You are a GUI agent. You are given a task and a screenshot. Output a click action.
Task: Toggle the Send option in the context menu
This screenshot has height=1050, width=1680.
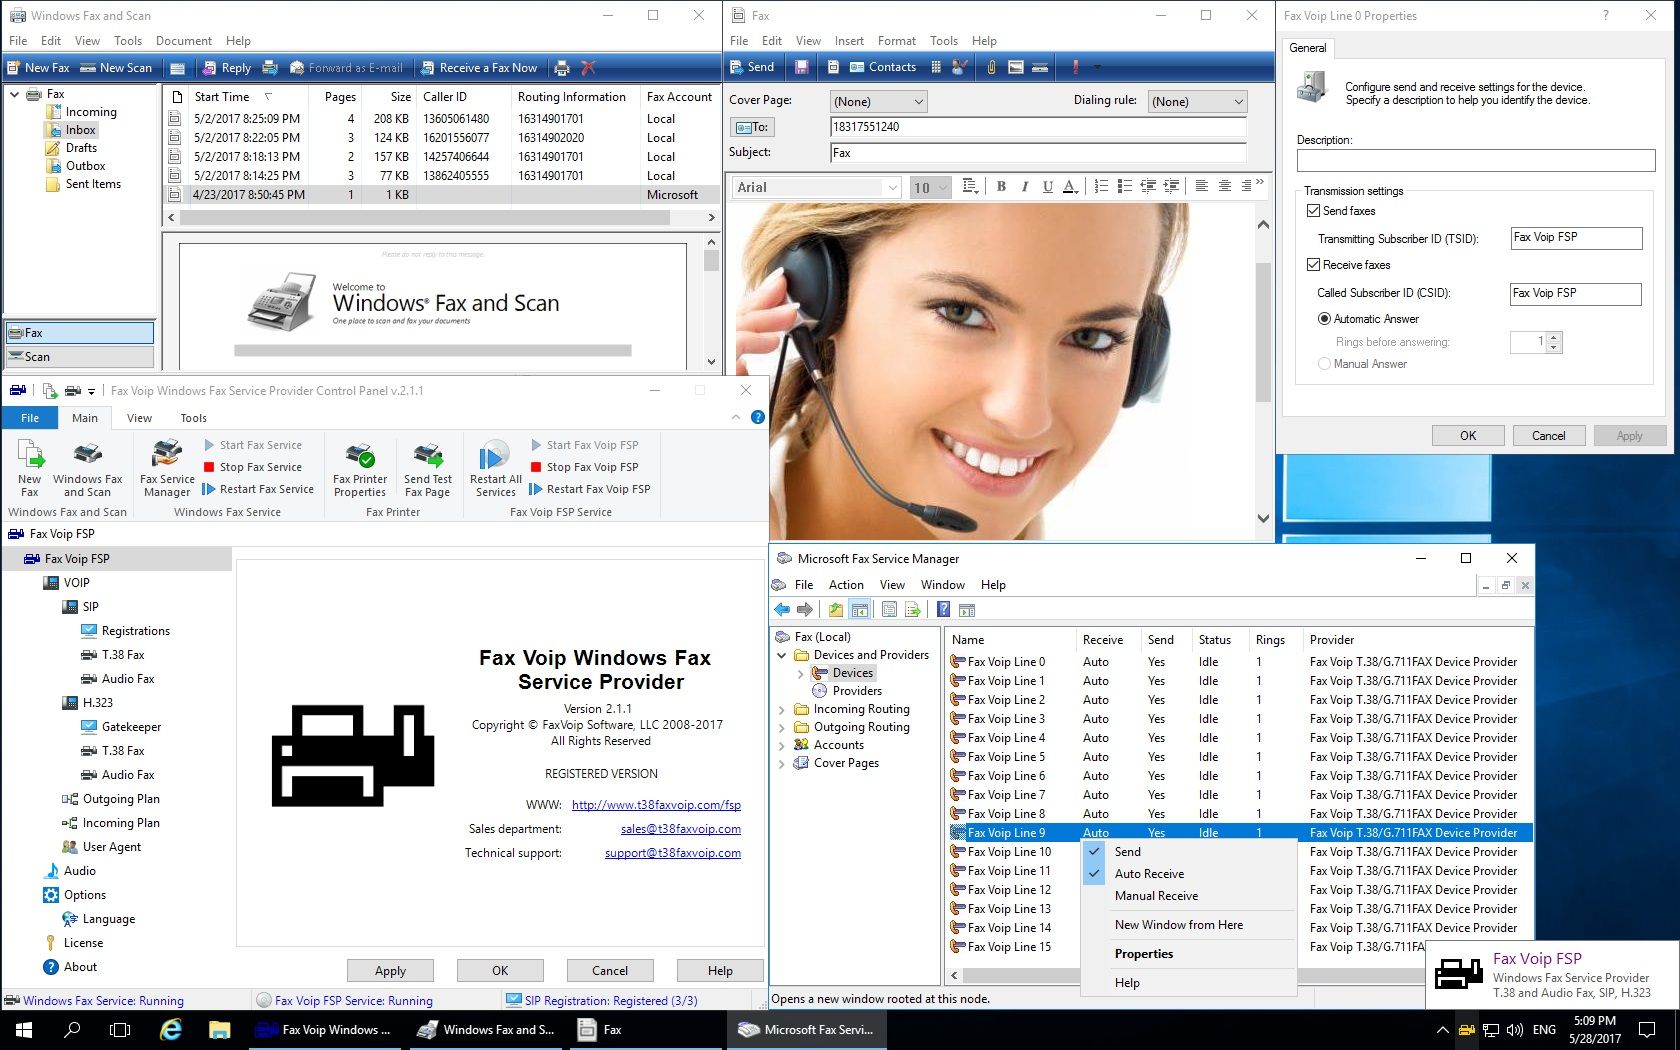[x=1189, y=852]
